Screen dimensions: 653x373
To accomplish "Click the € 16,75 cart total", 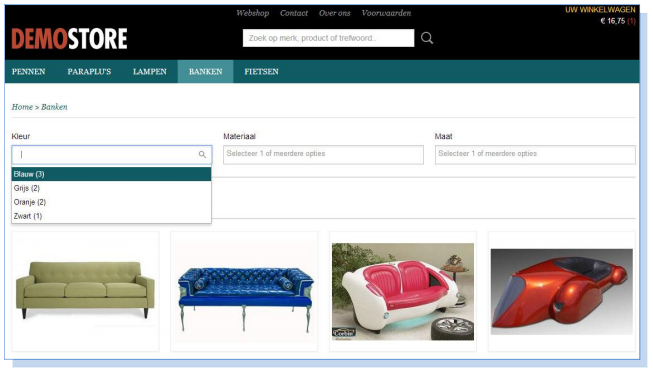I will [x=613, y=21].
